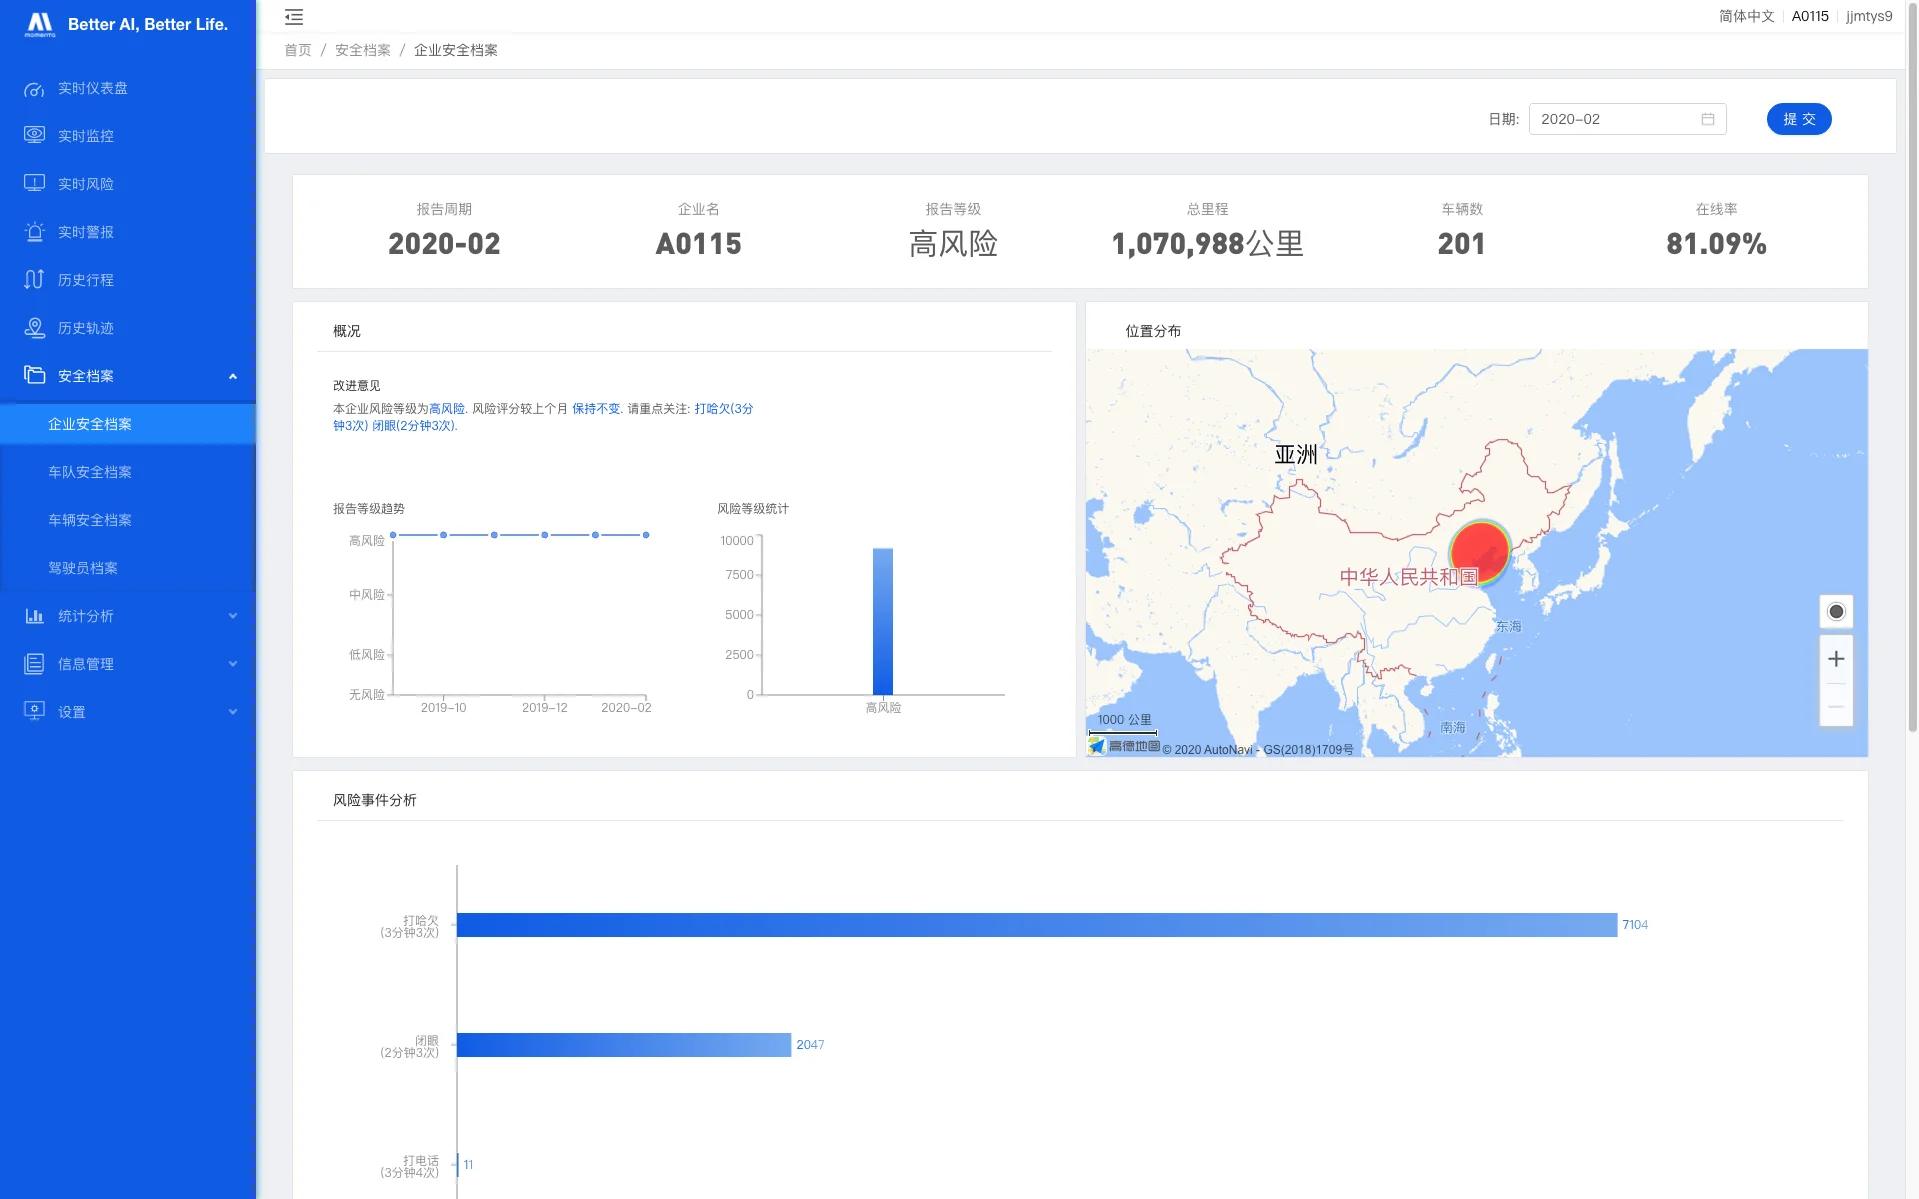Click the 闭眼 bar valued 2047
1919x1199 pixels.
(624, 1045)
